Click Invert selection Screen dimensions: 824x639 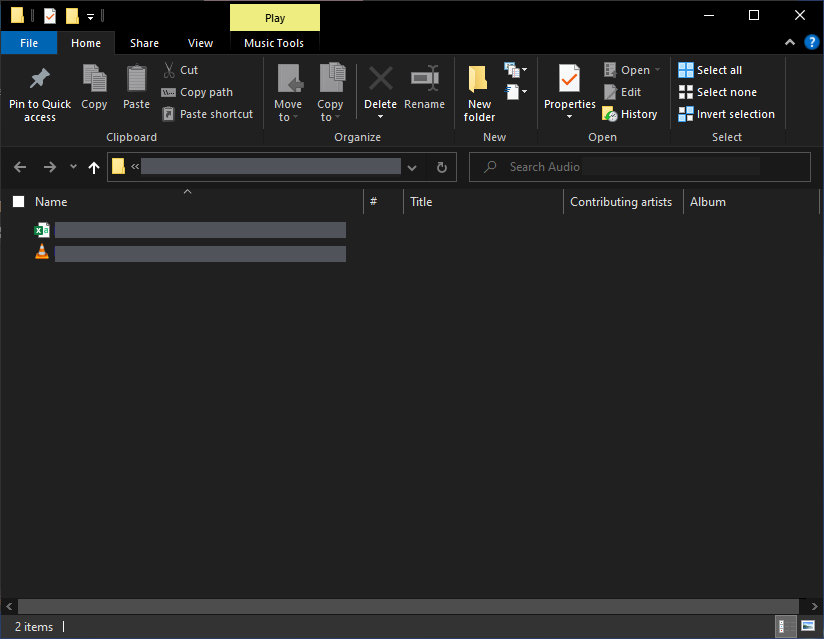pyautogui.click(x=726, y=114)
